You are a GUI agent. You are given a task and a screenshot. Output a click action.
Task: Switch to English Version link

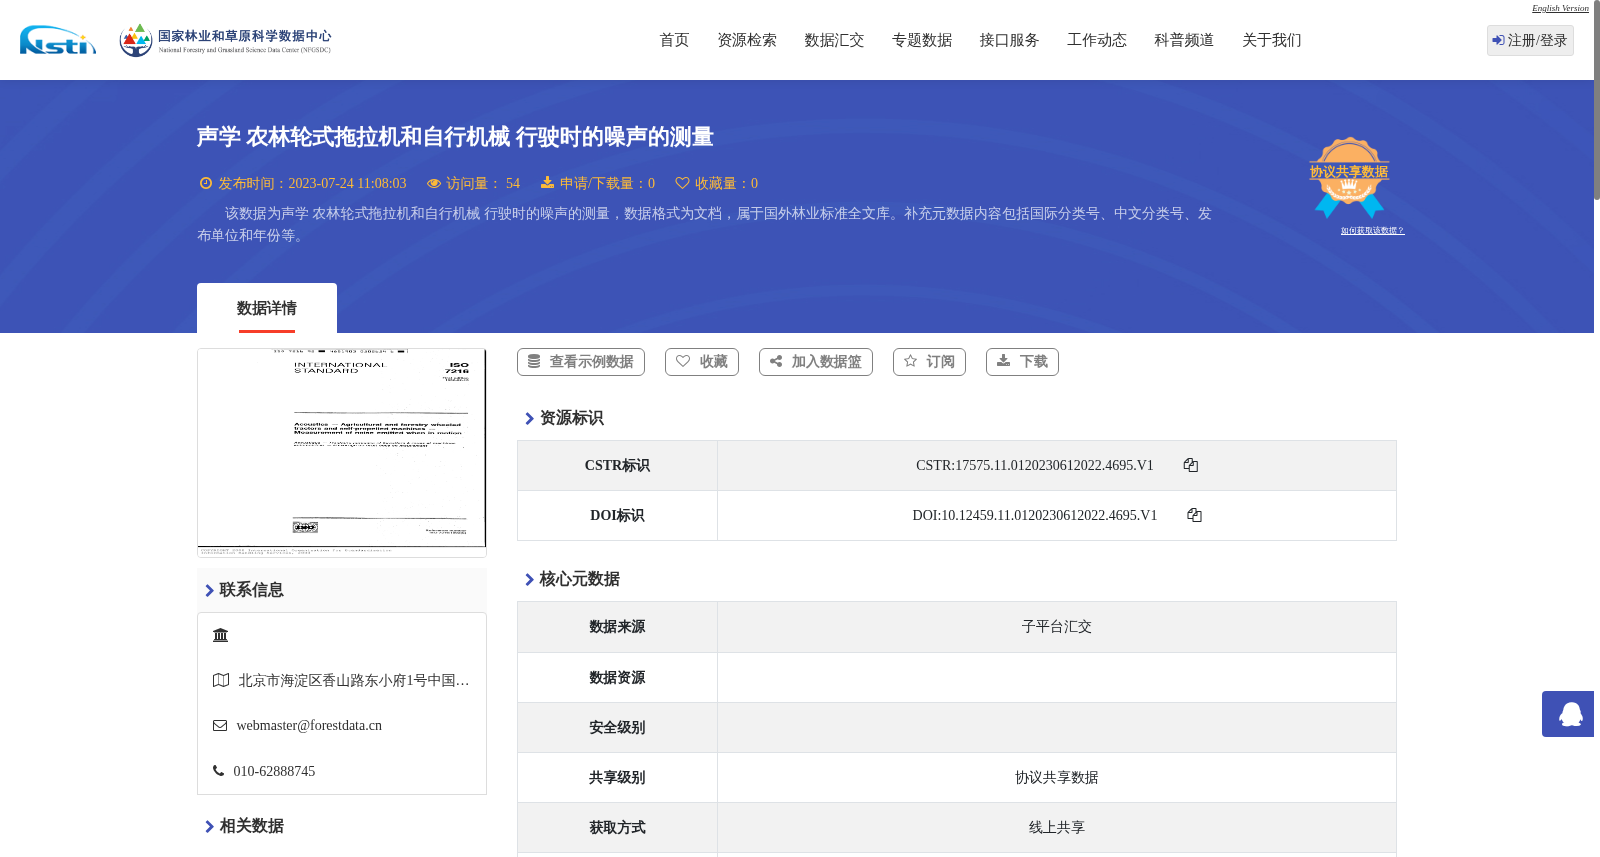1560,8
